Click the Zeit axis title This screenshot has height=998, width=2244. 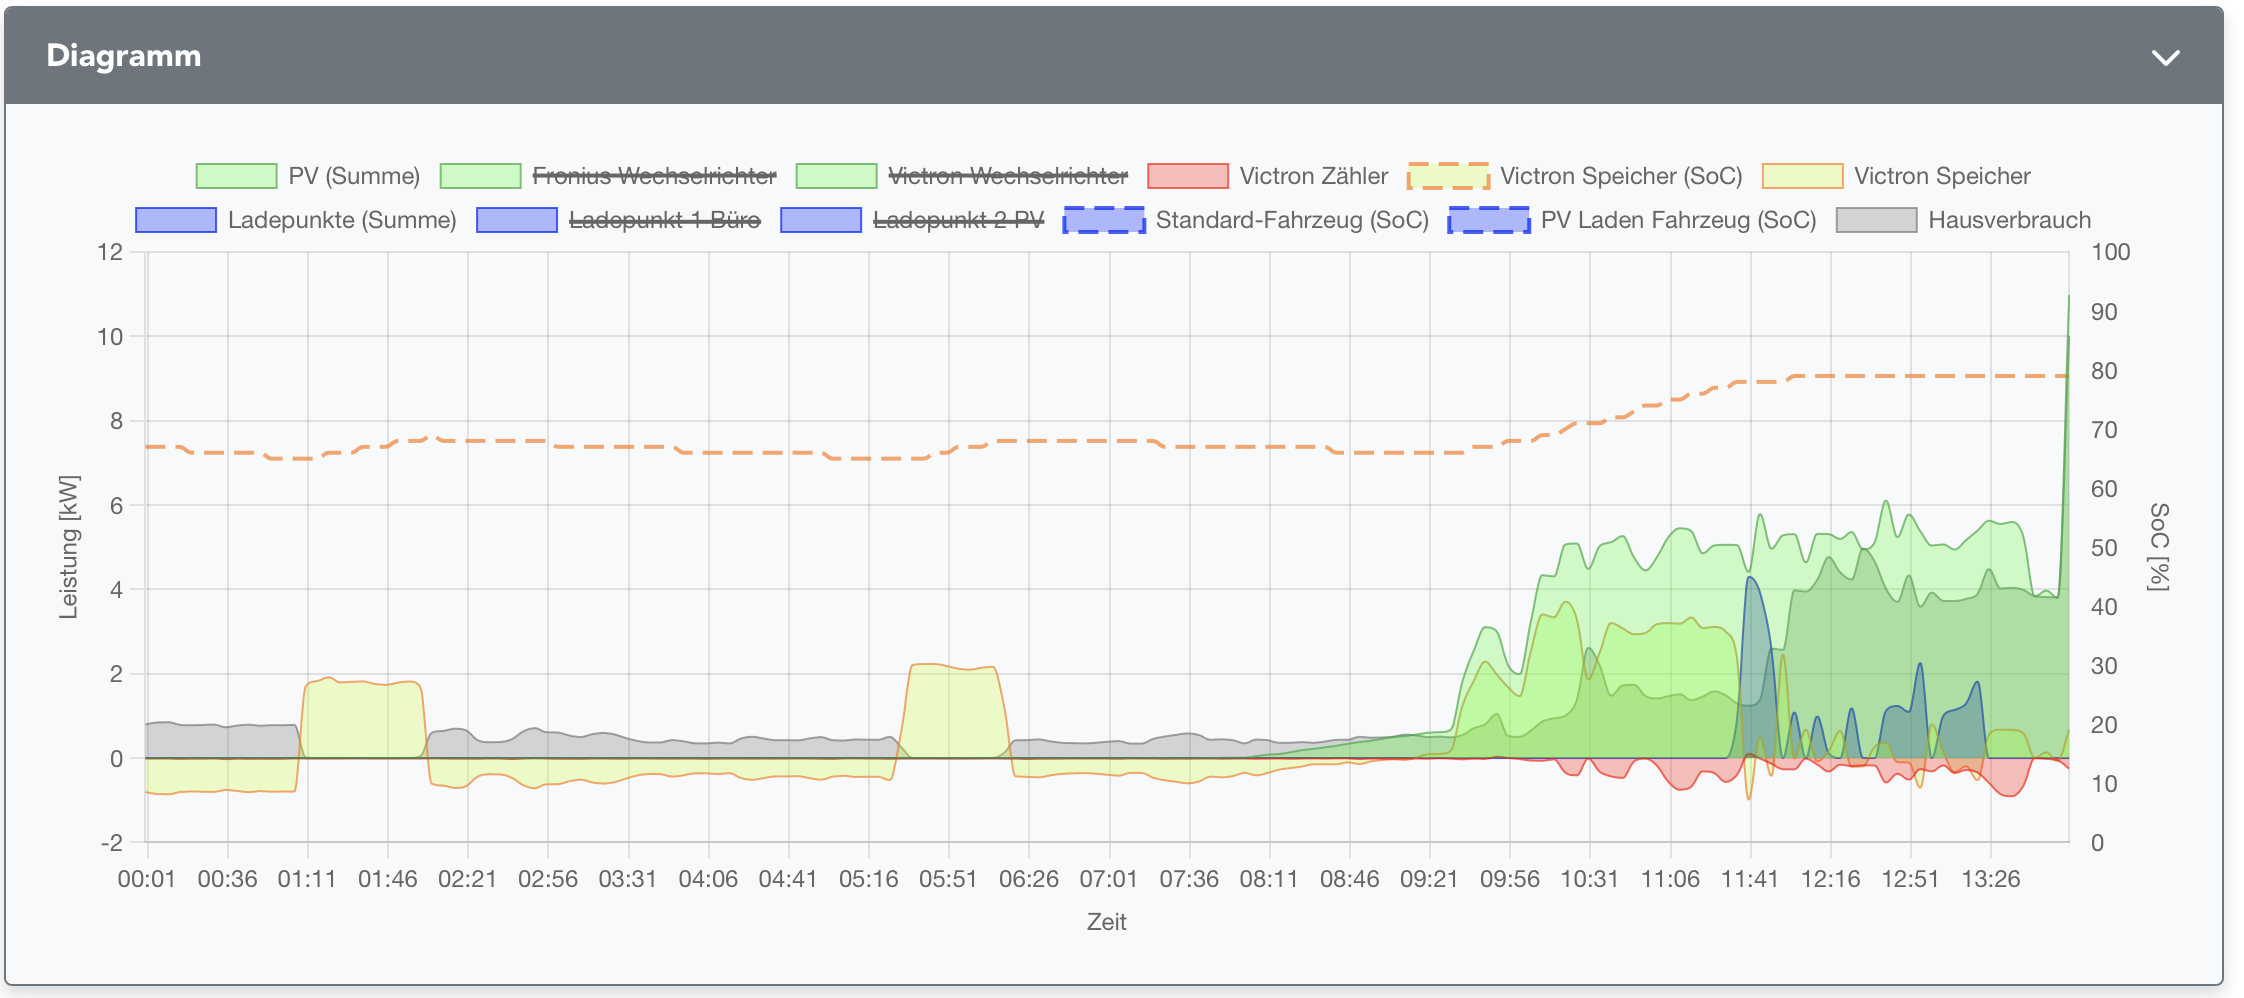tap(1107, 922)
